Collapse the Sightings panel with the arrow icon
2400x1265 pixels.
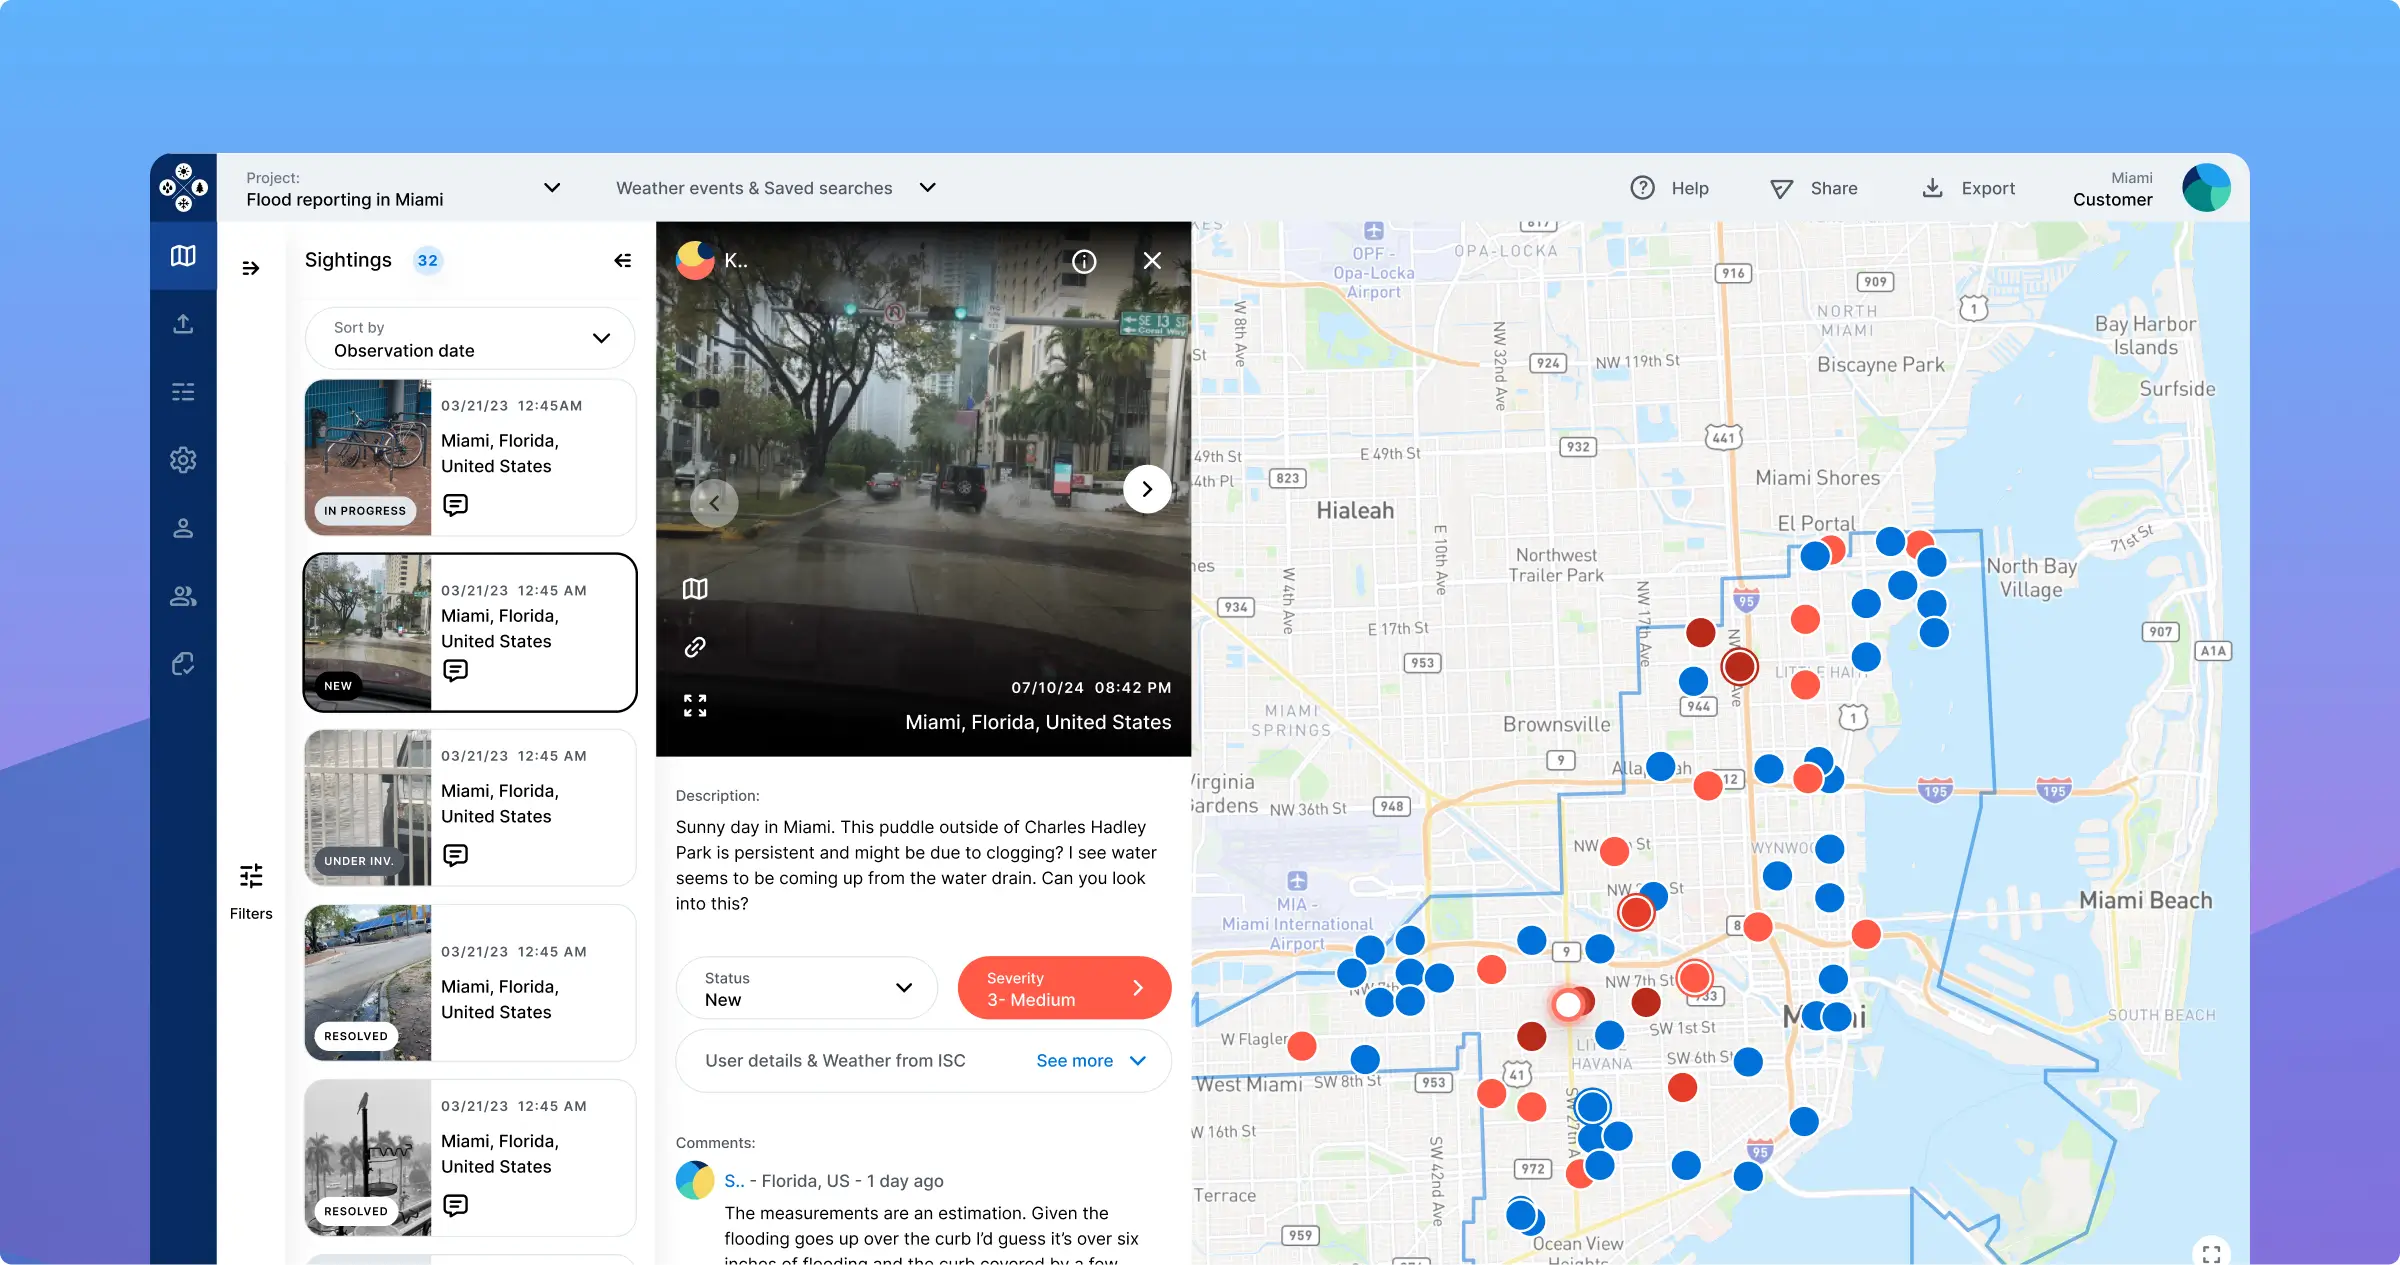point(622,261)
